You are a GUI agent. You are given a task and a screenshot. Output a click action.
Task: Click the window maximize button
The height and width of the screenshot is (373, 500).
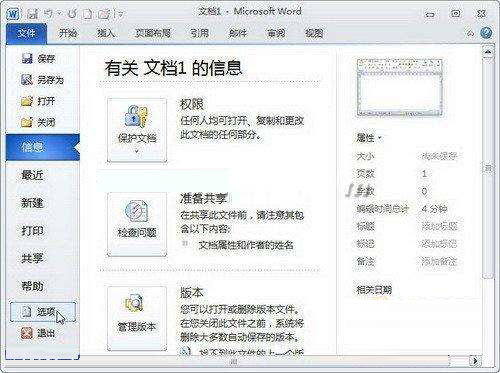point(456,14)
